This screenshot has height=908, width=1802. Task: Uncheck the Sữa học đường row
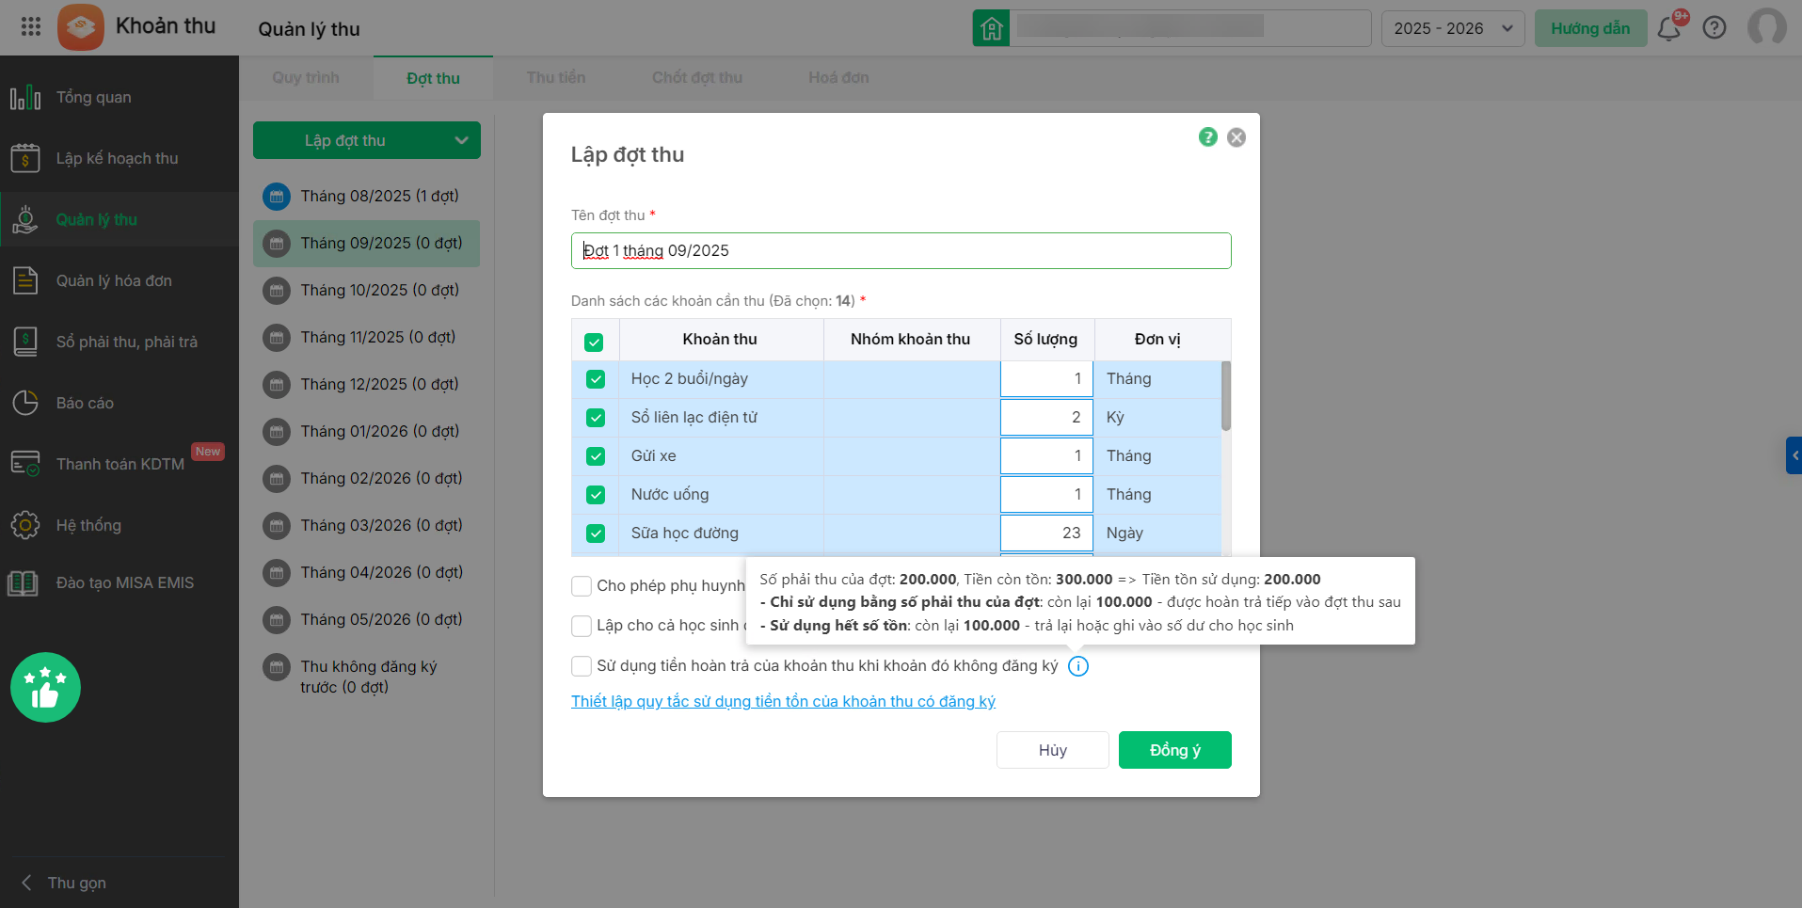(x=596, y=533)
